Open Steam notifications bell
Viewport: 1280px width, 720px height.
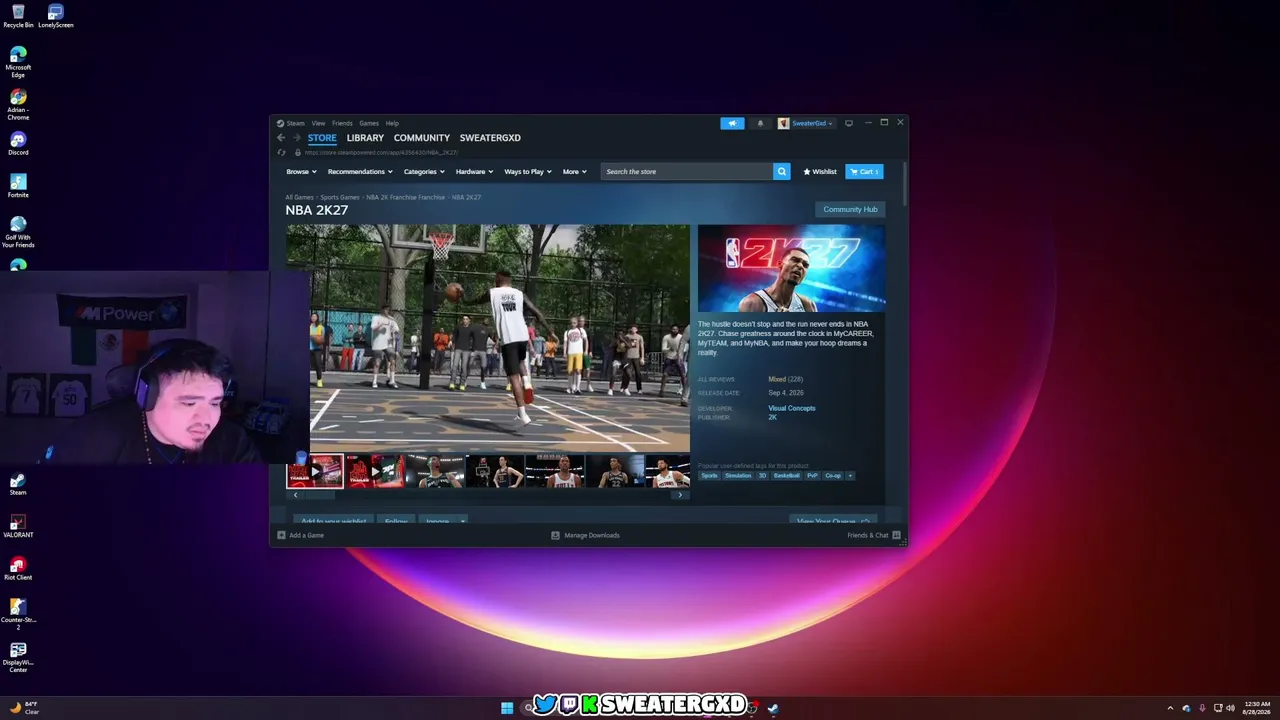(760, 123)
